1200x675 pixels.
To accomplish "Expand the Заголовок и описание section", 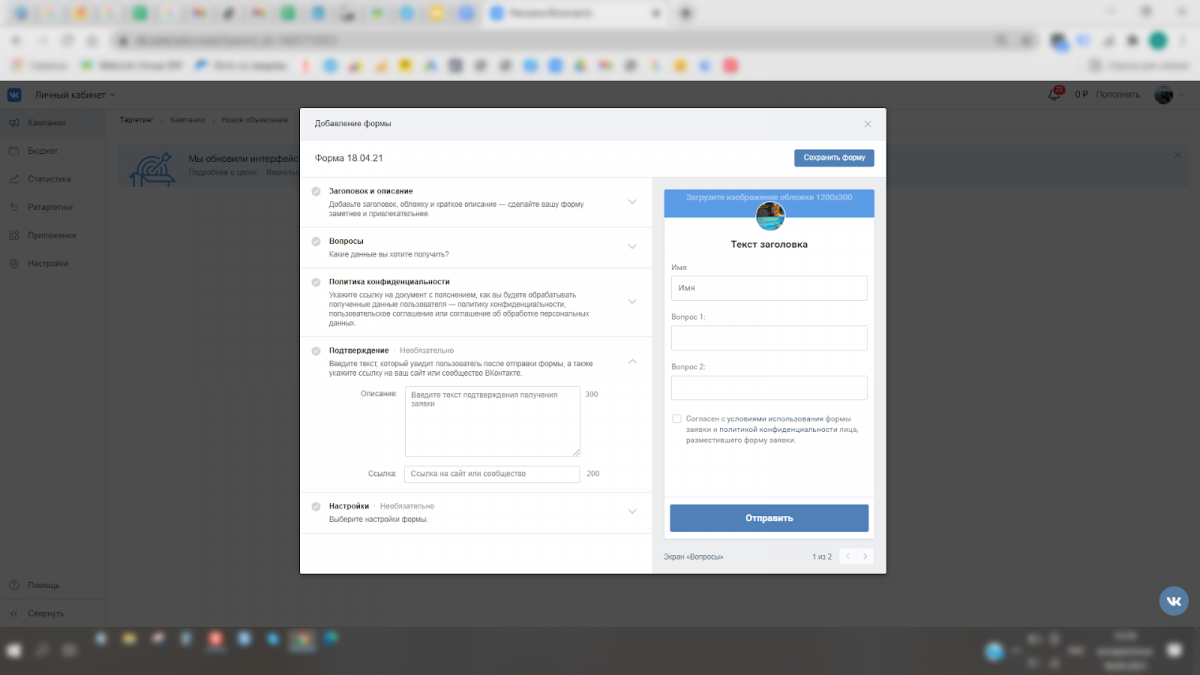I will tap(632, 201).
